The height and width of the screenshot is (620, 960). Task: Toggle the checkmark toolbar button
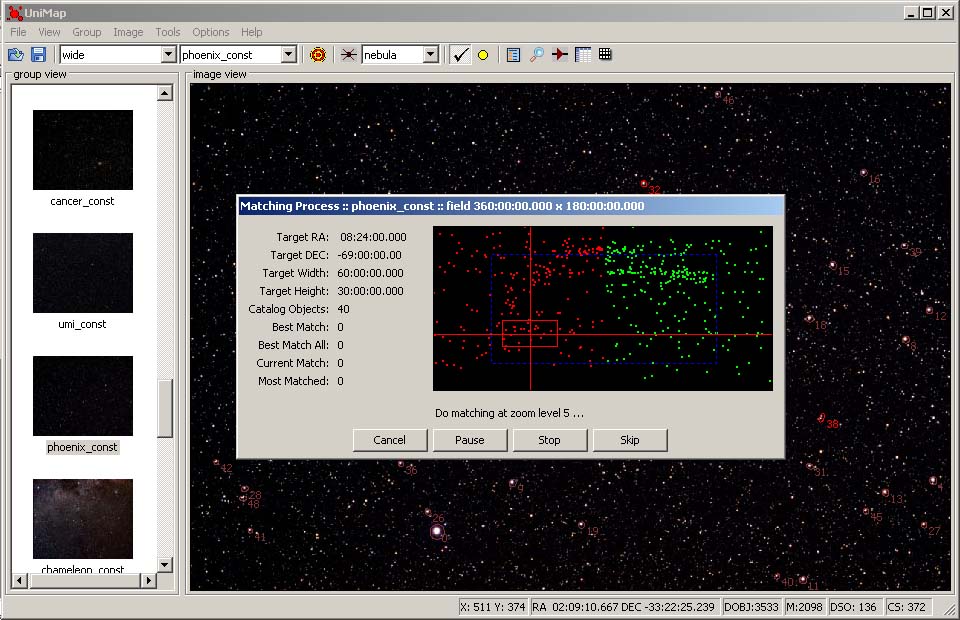460,54
